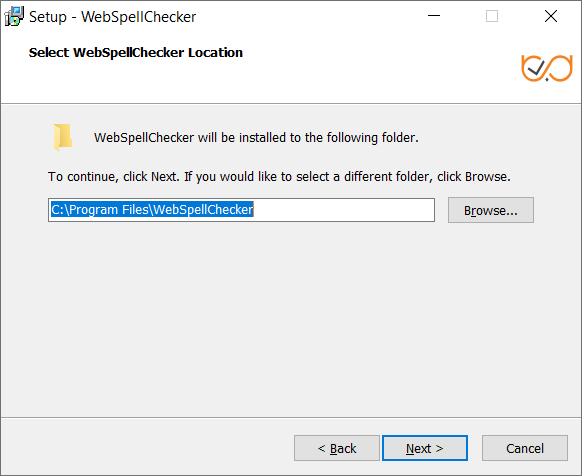
Task: Proceed with the Next > button
Action: click(425, 448)
